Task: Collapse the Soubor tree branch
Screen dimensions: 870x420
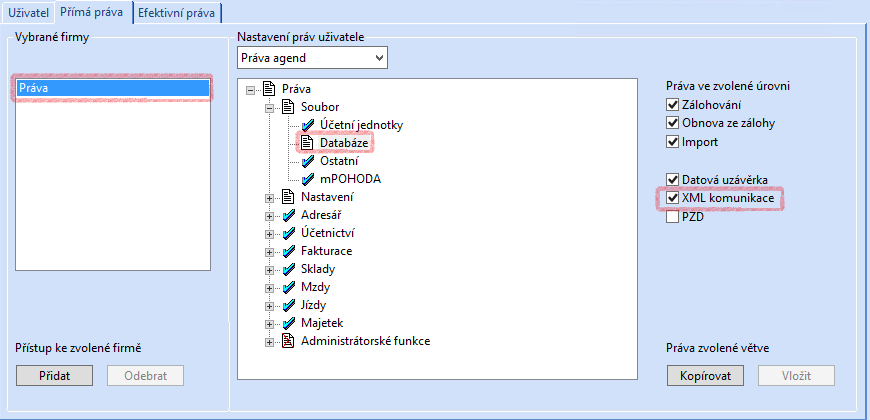Action: click(x=270, y=107)
